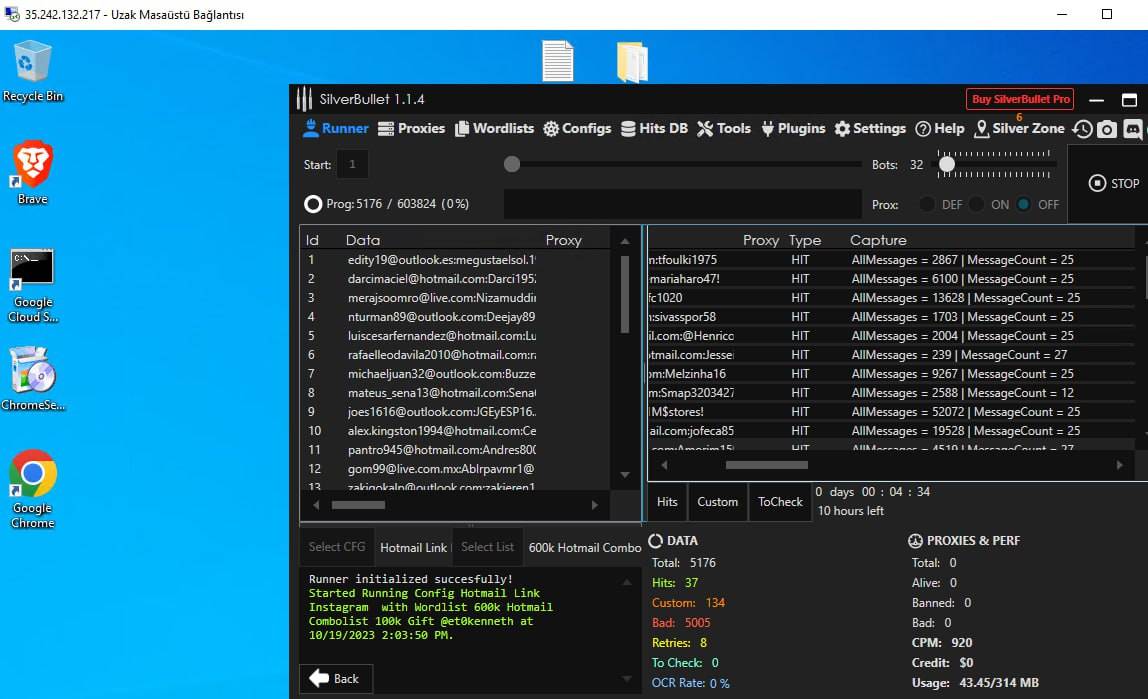Image resolution: width=1148 pixels, height=699 pixels.
Task: Click the Buy SilverBullet Pro button
Action: point(1021,99)
